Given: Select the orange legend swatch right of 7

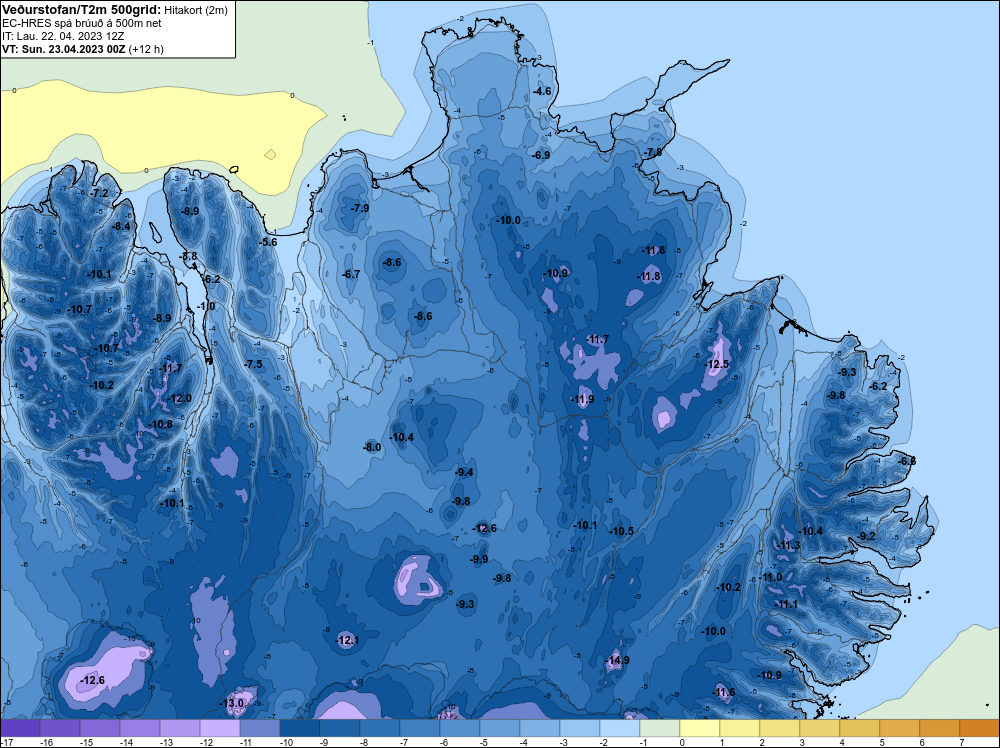Looking at the screenshot, I should [980, 728].
